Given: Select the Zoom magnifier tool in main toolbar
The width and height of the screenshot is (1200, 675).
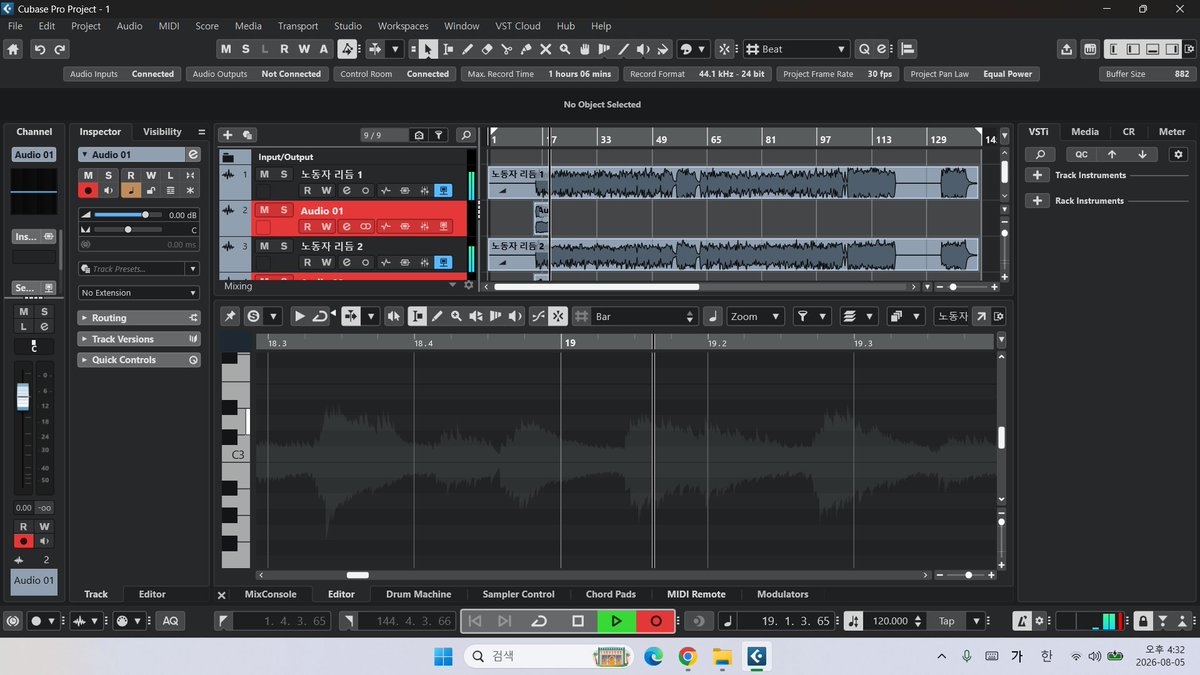Looking at the screenshot, I should (565, 49).
